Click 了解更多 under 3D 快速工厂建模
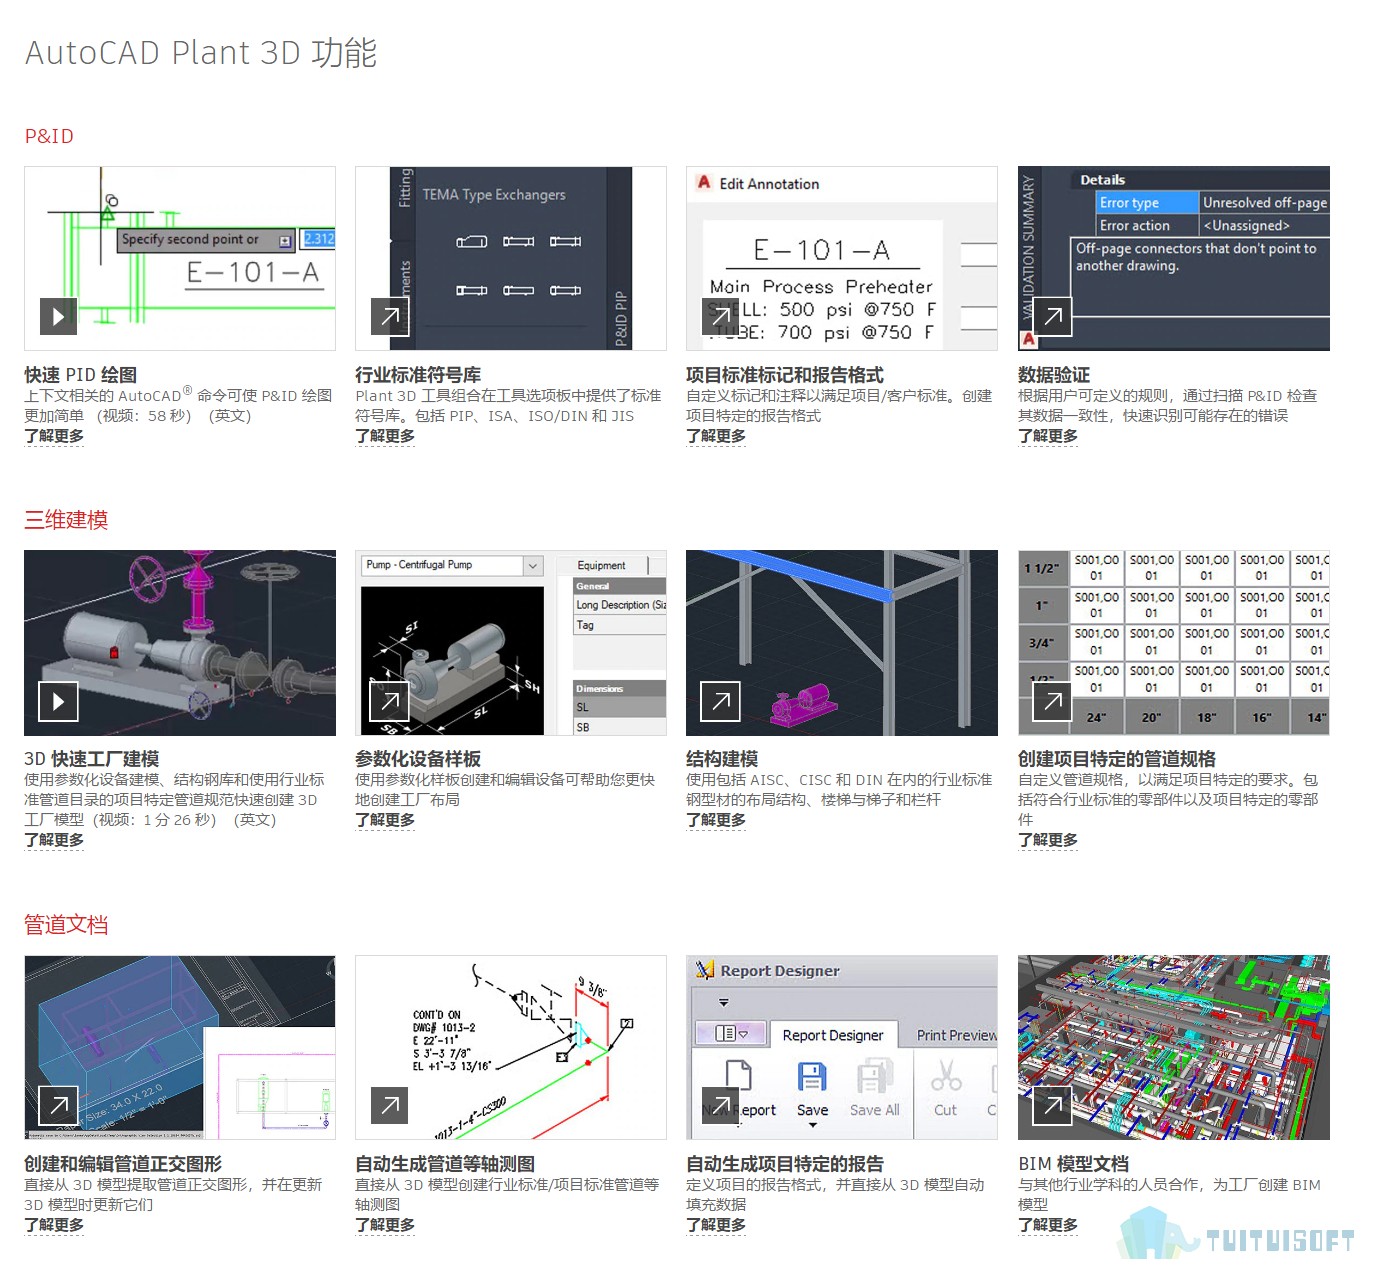1380x1277 pixels. 54,840
